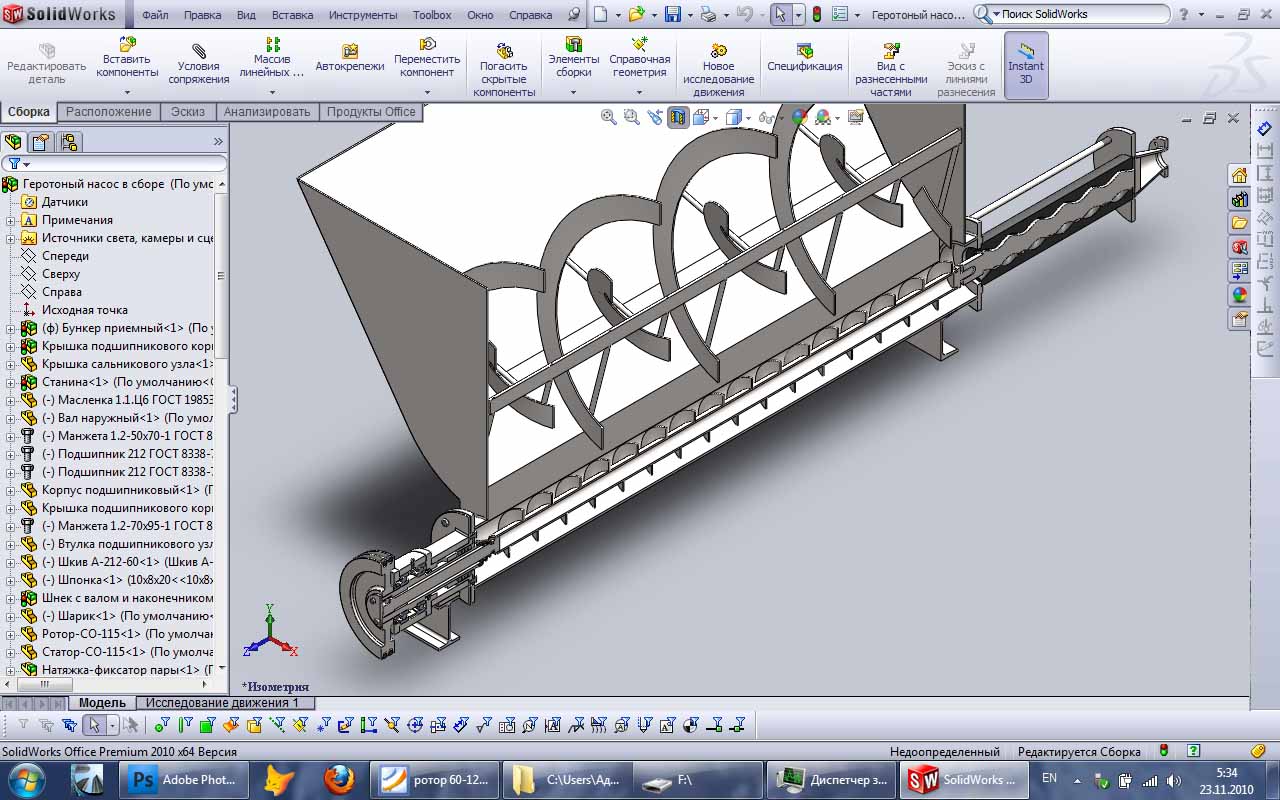This screenshot has height=800, width=1280.
Task: Click the Previous View icon
Action: pyautogui.click(x=655, y=117)
